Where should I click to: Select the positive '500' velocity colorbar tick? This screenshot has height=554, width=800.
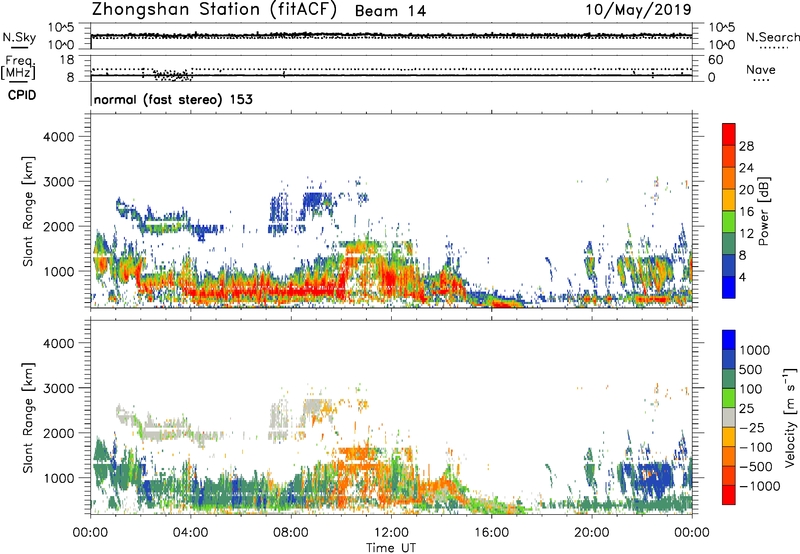pos(753,370)
